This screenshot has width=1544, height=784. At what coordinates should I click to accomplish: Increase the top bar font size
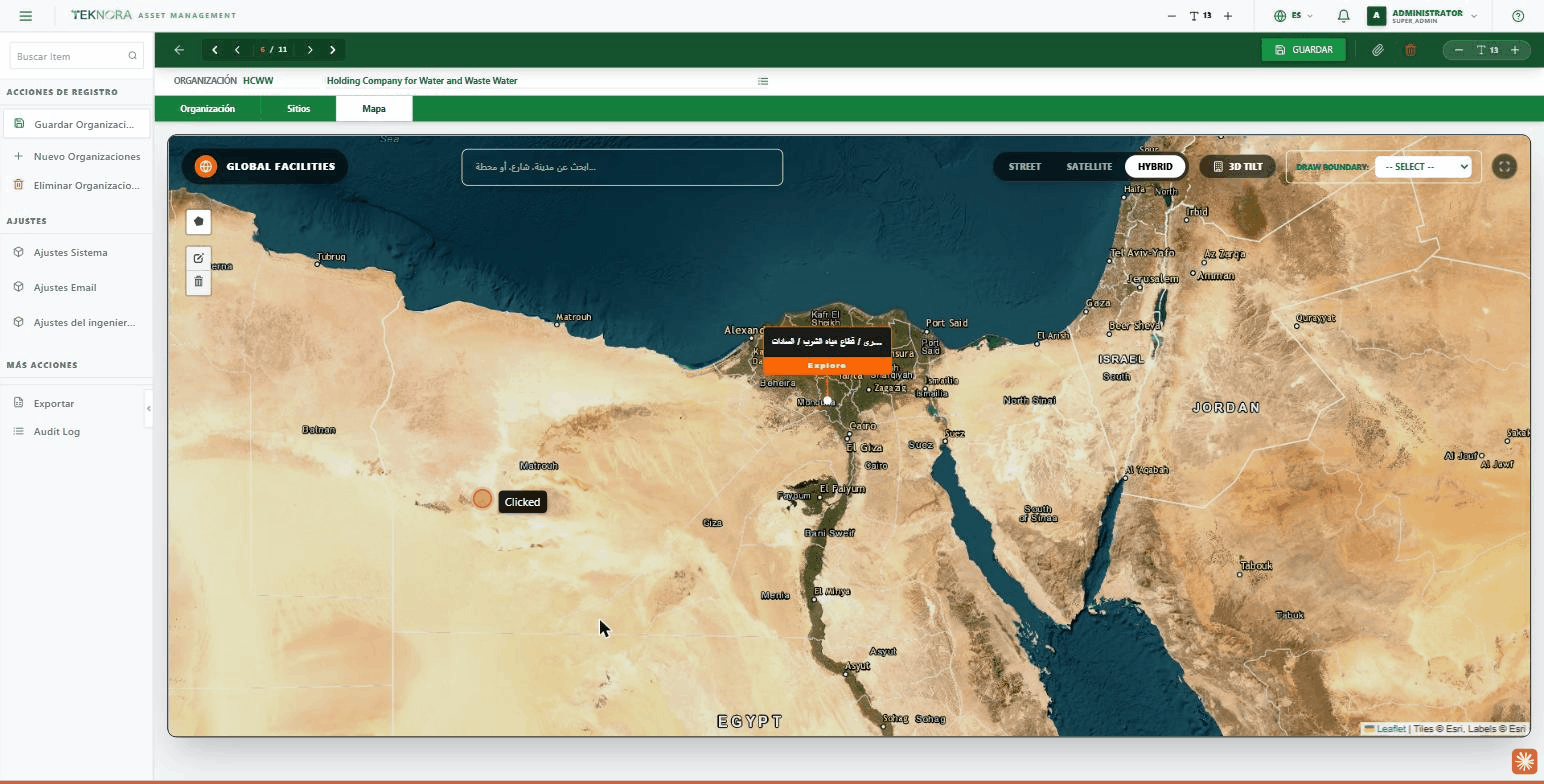(x=1228, y=16)
